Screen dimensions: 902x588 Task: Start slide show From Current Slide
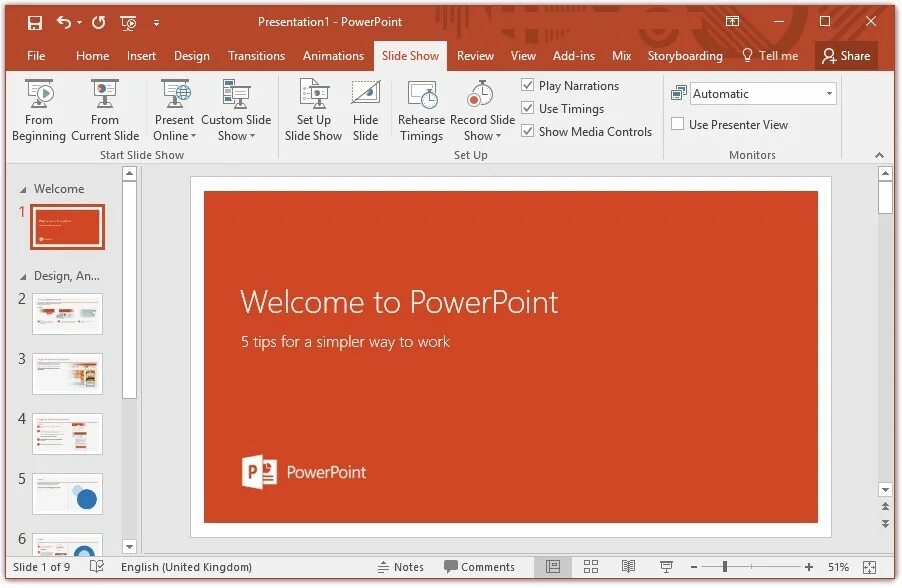pos(105,110)
